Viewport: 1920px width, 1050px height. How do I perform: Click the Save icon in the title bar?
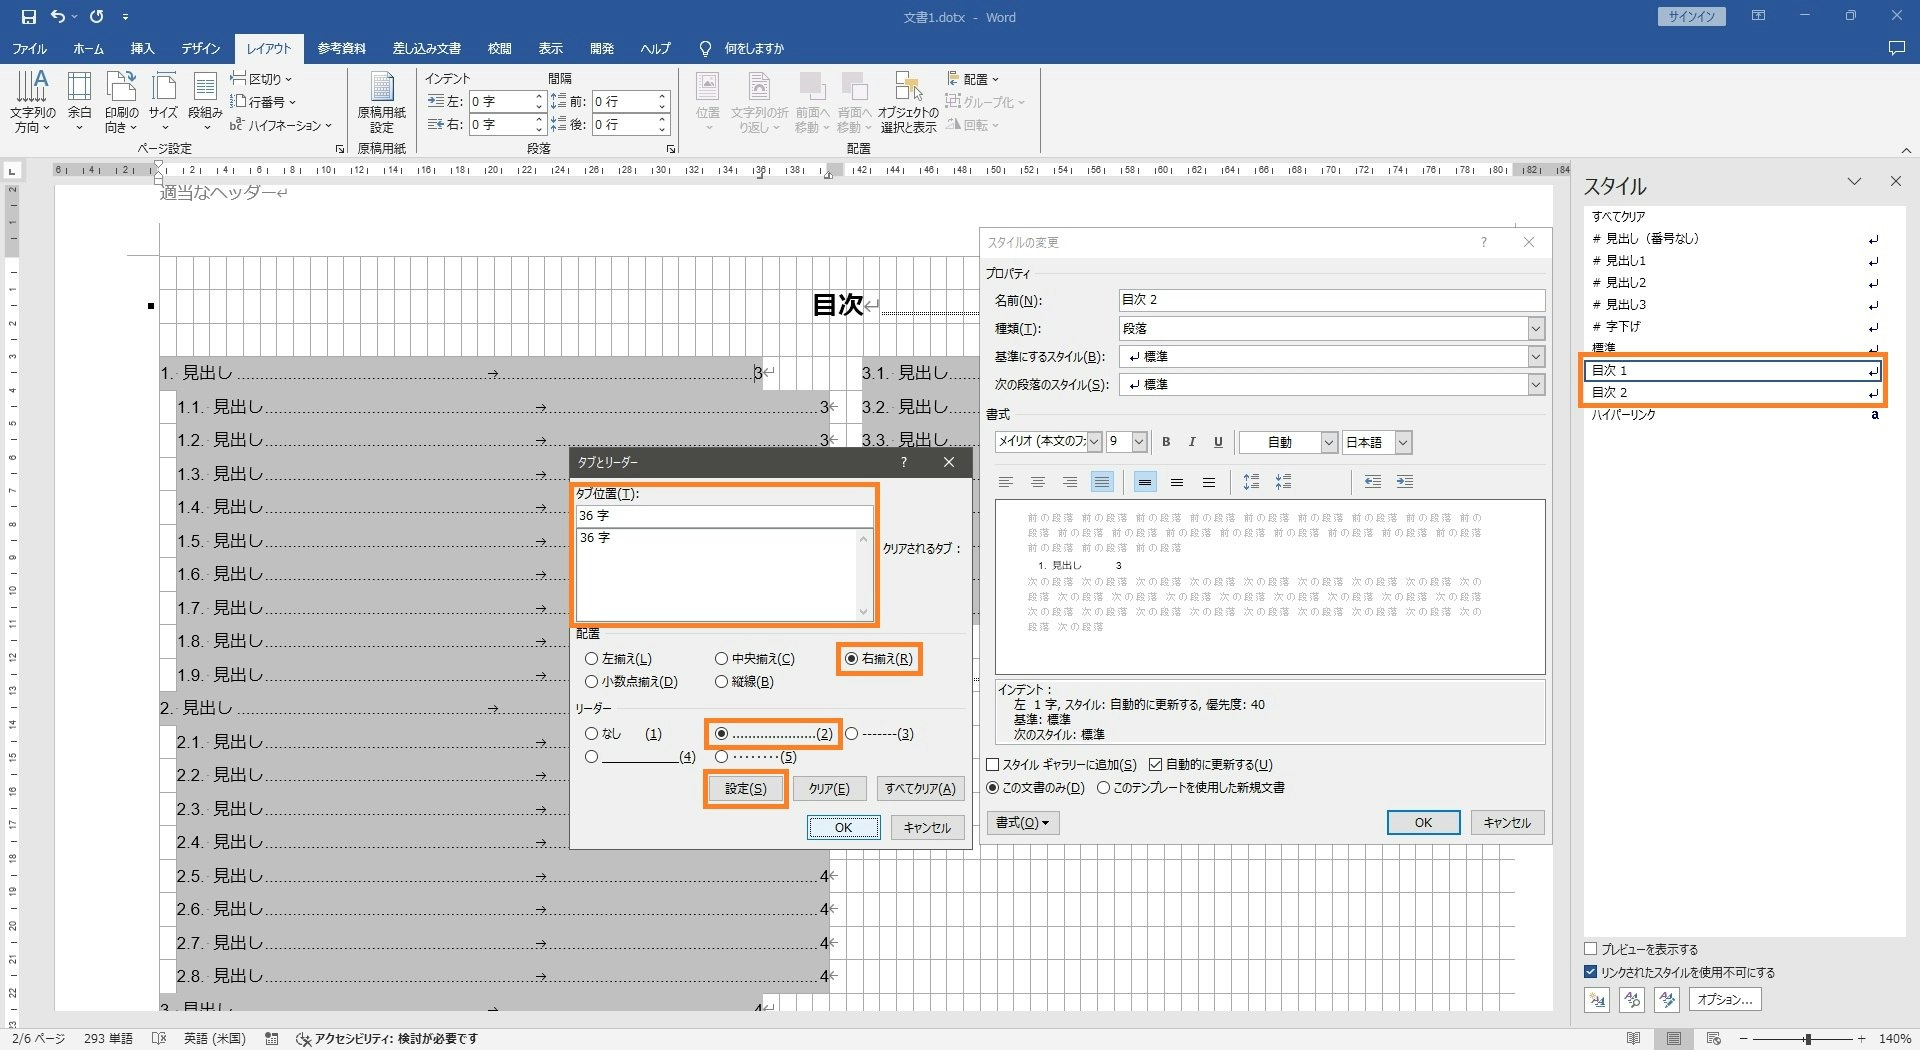(28, 17)
